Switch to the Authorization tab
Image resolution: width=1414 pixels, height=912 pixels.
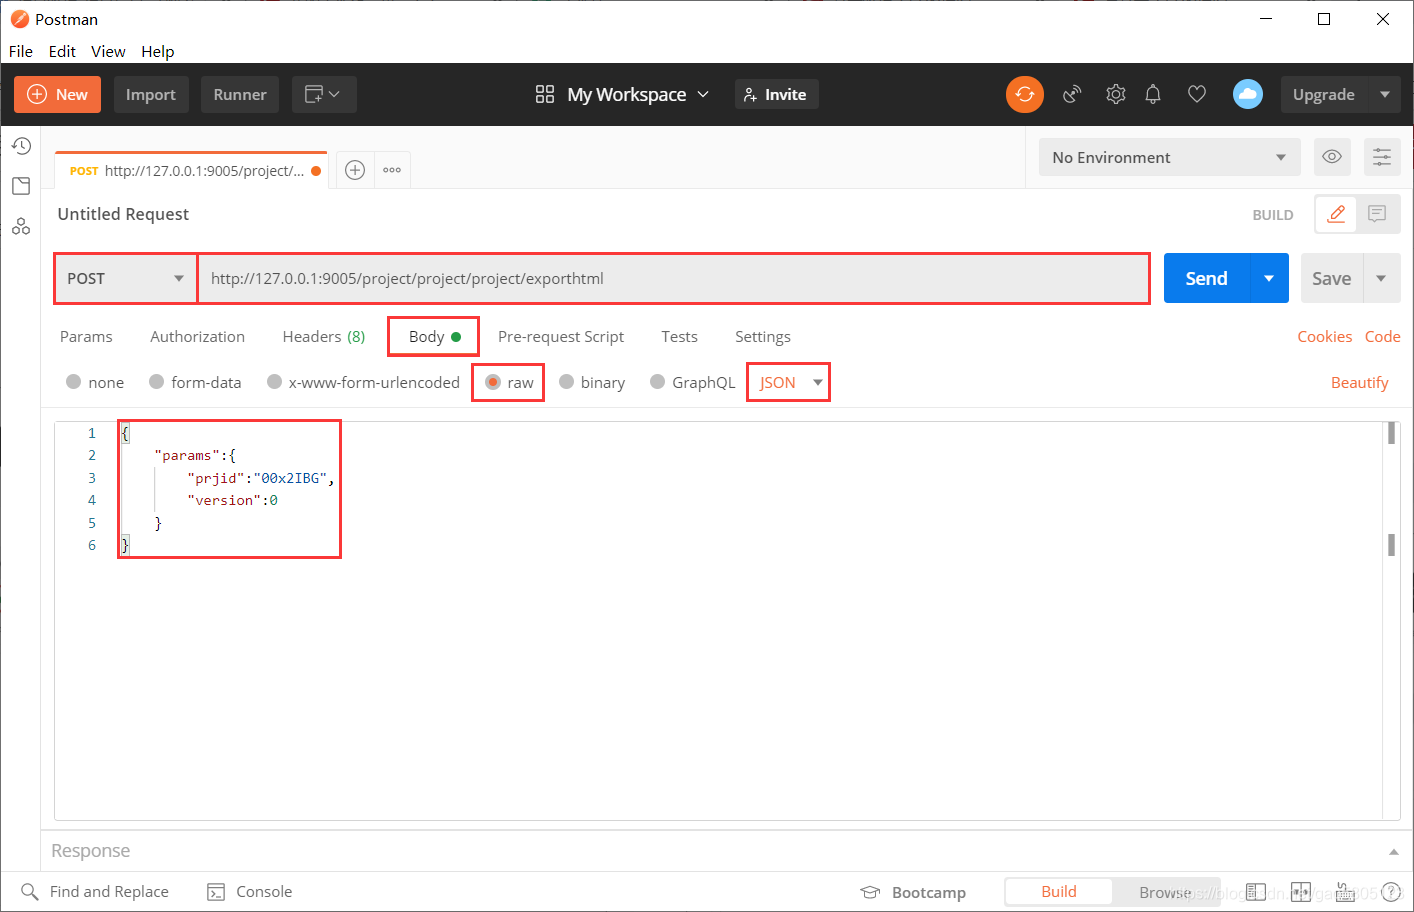(197, 336)
